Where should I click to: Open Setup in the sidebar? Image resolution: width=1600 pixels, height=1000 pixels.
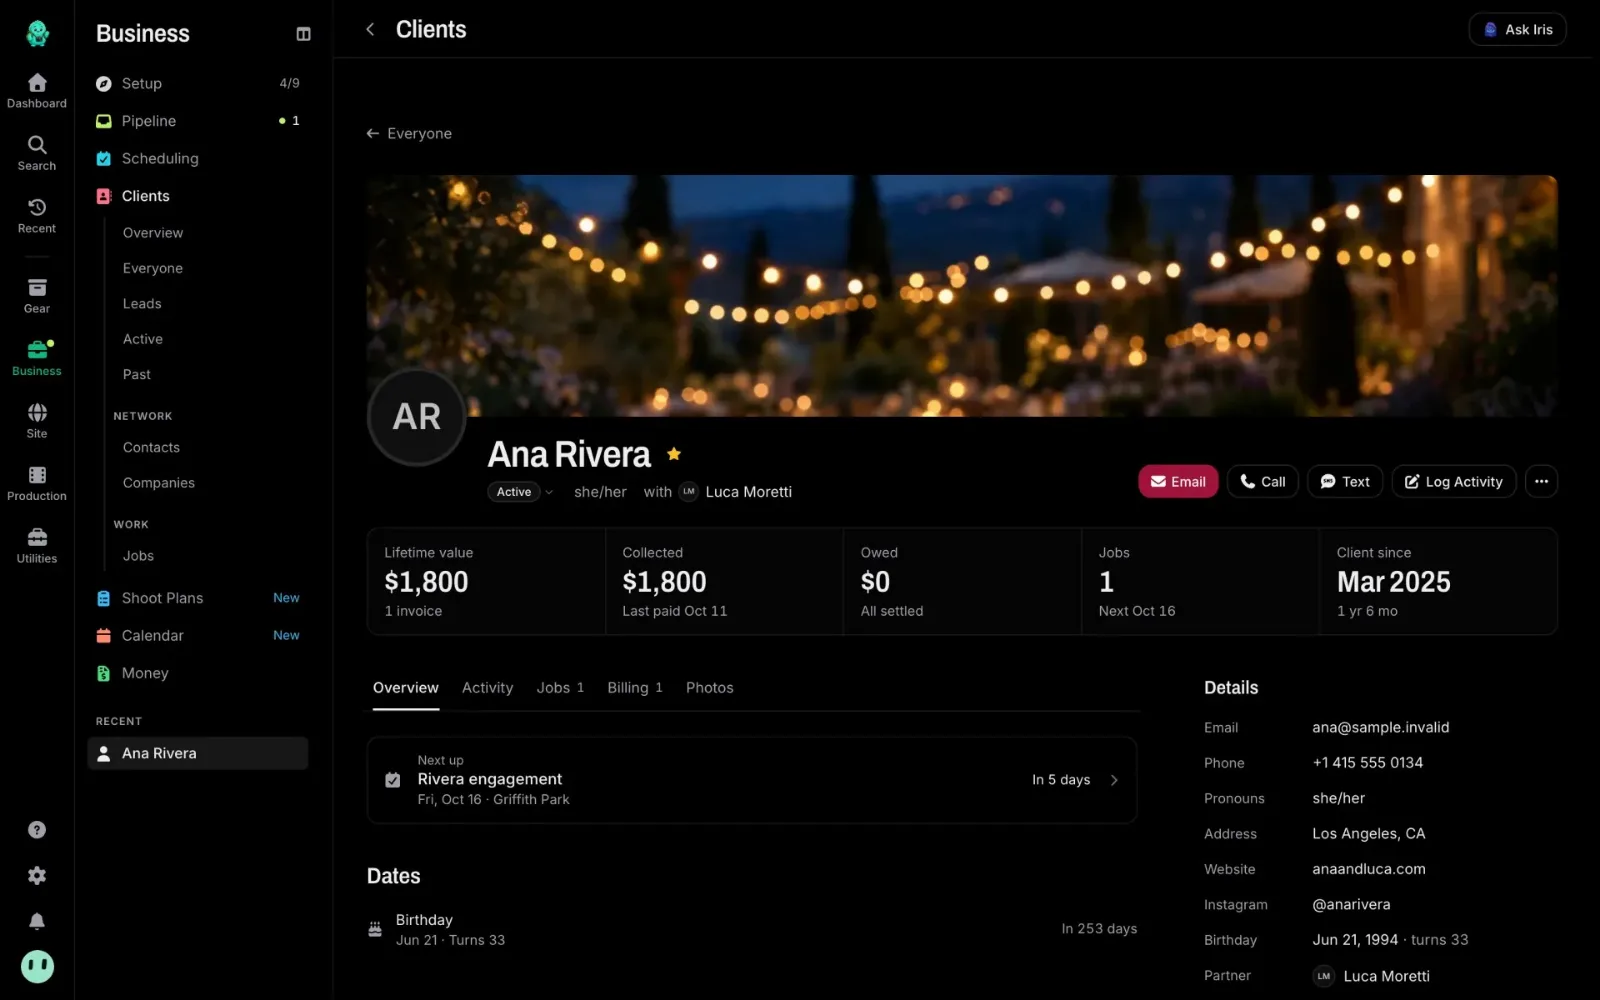(198, 83)
